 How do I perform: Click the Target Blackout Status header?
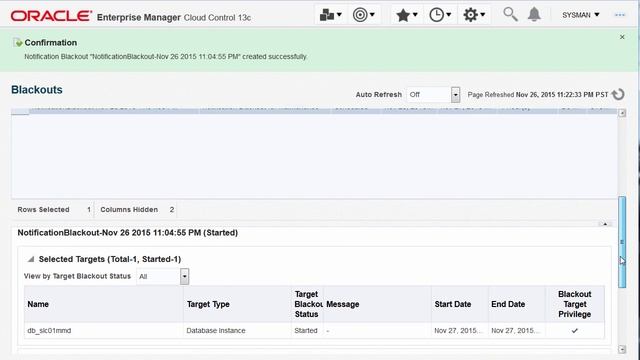click(x=307, y=304)
